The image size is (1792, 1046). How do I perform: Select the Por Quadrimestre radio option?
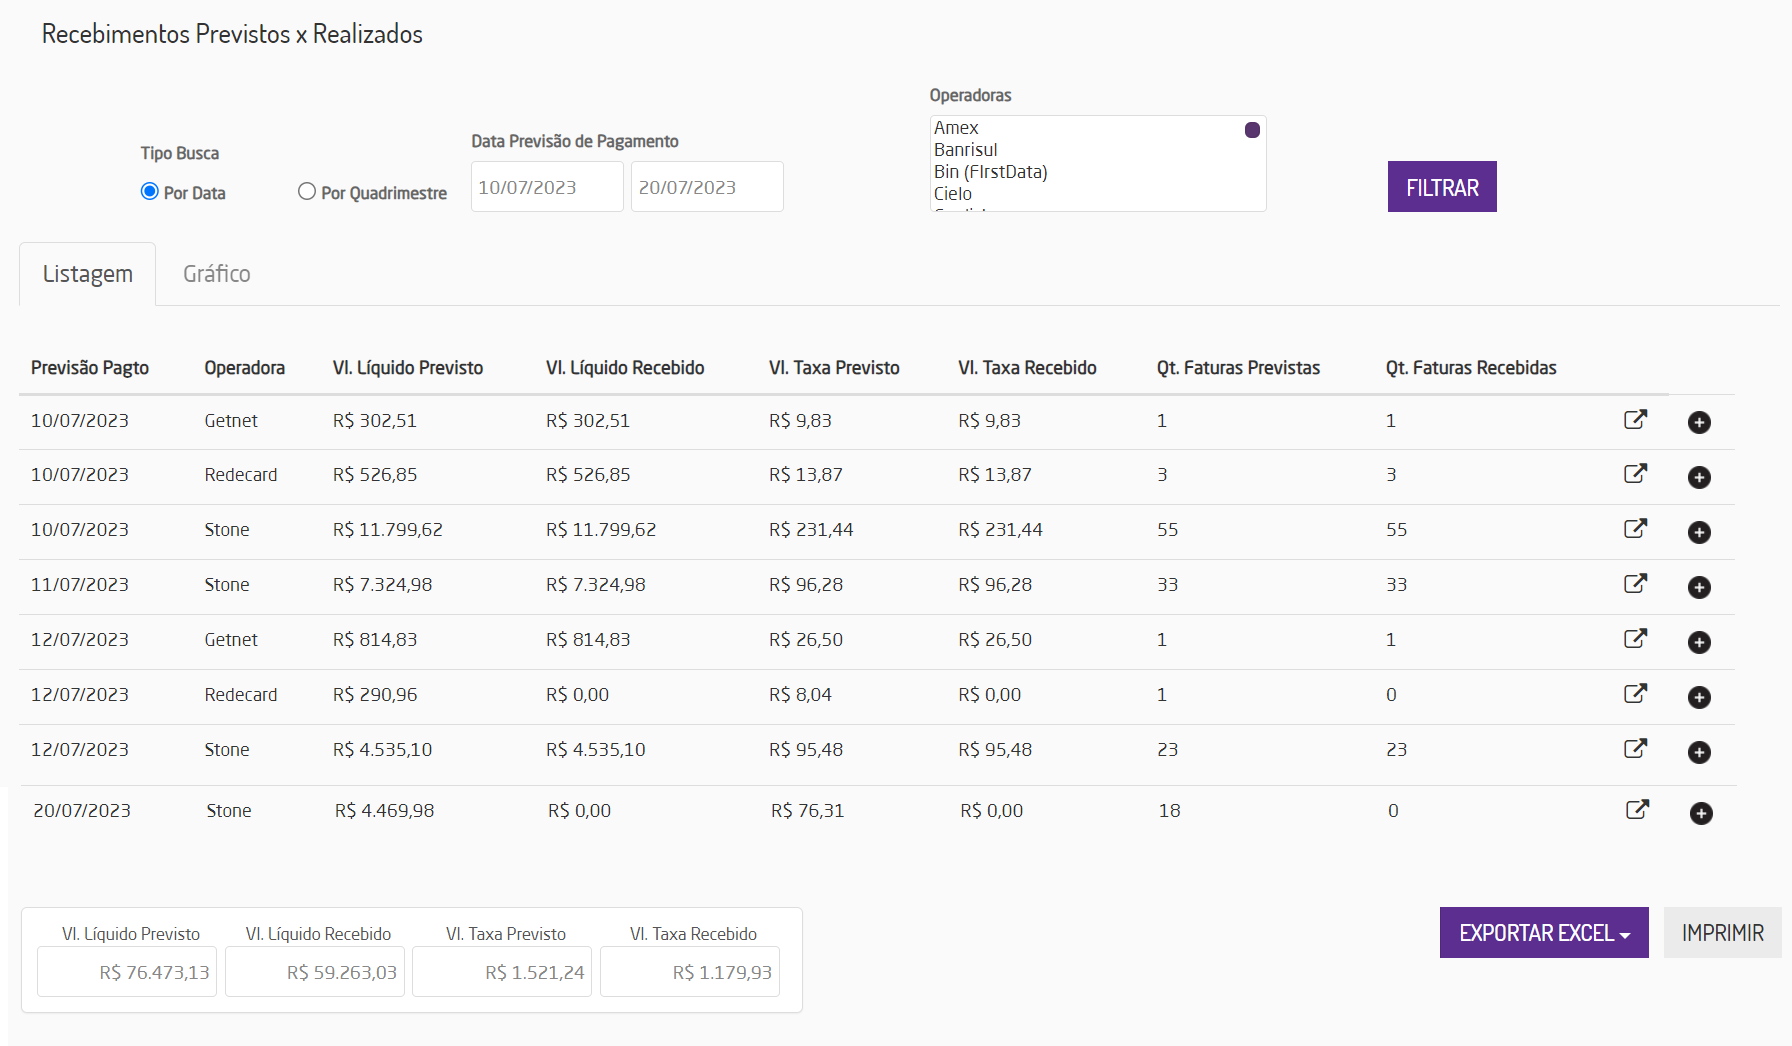pyautogui.click(x=307, y=191)
